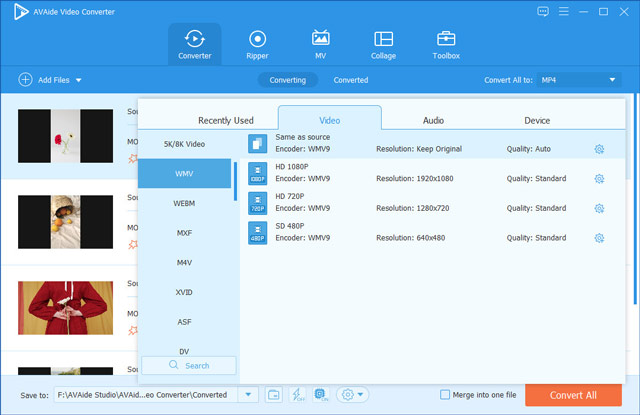The height and width of the screenshot is (415, 640).
Task: Show the Converting list
Action: [288, 80]
